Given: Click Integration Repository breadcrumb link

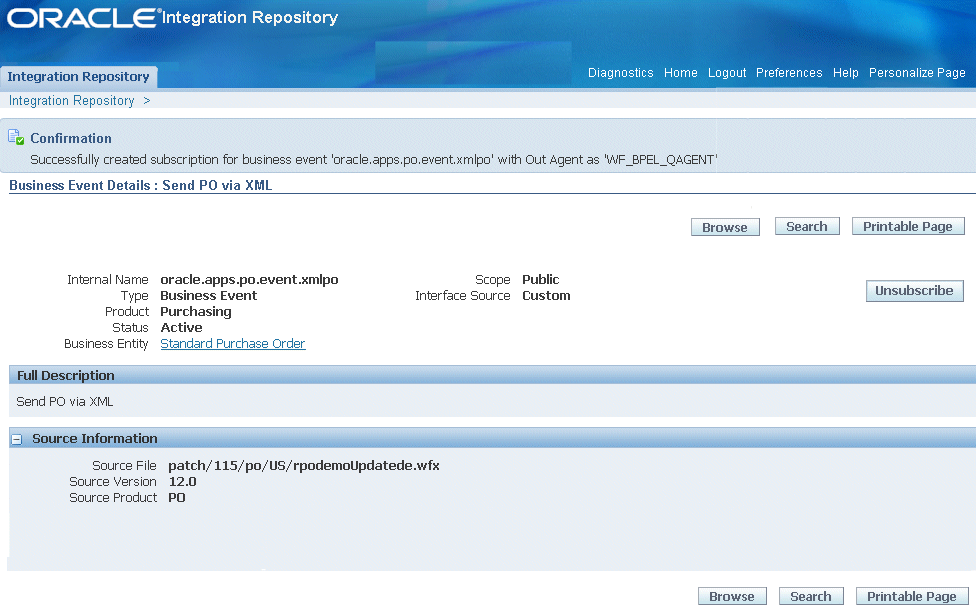Looking at the screenshot, I should click(72, 101).
